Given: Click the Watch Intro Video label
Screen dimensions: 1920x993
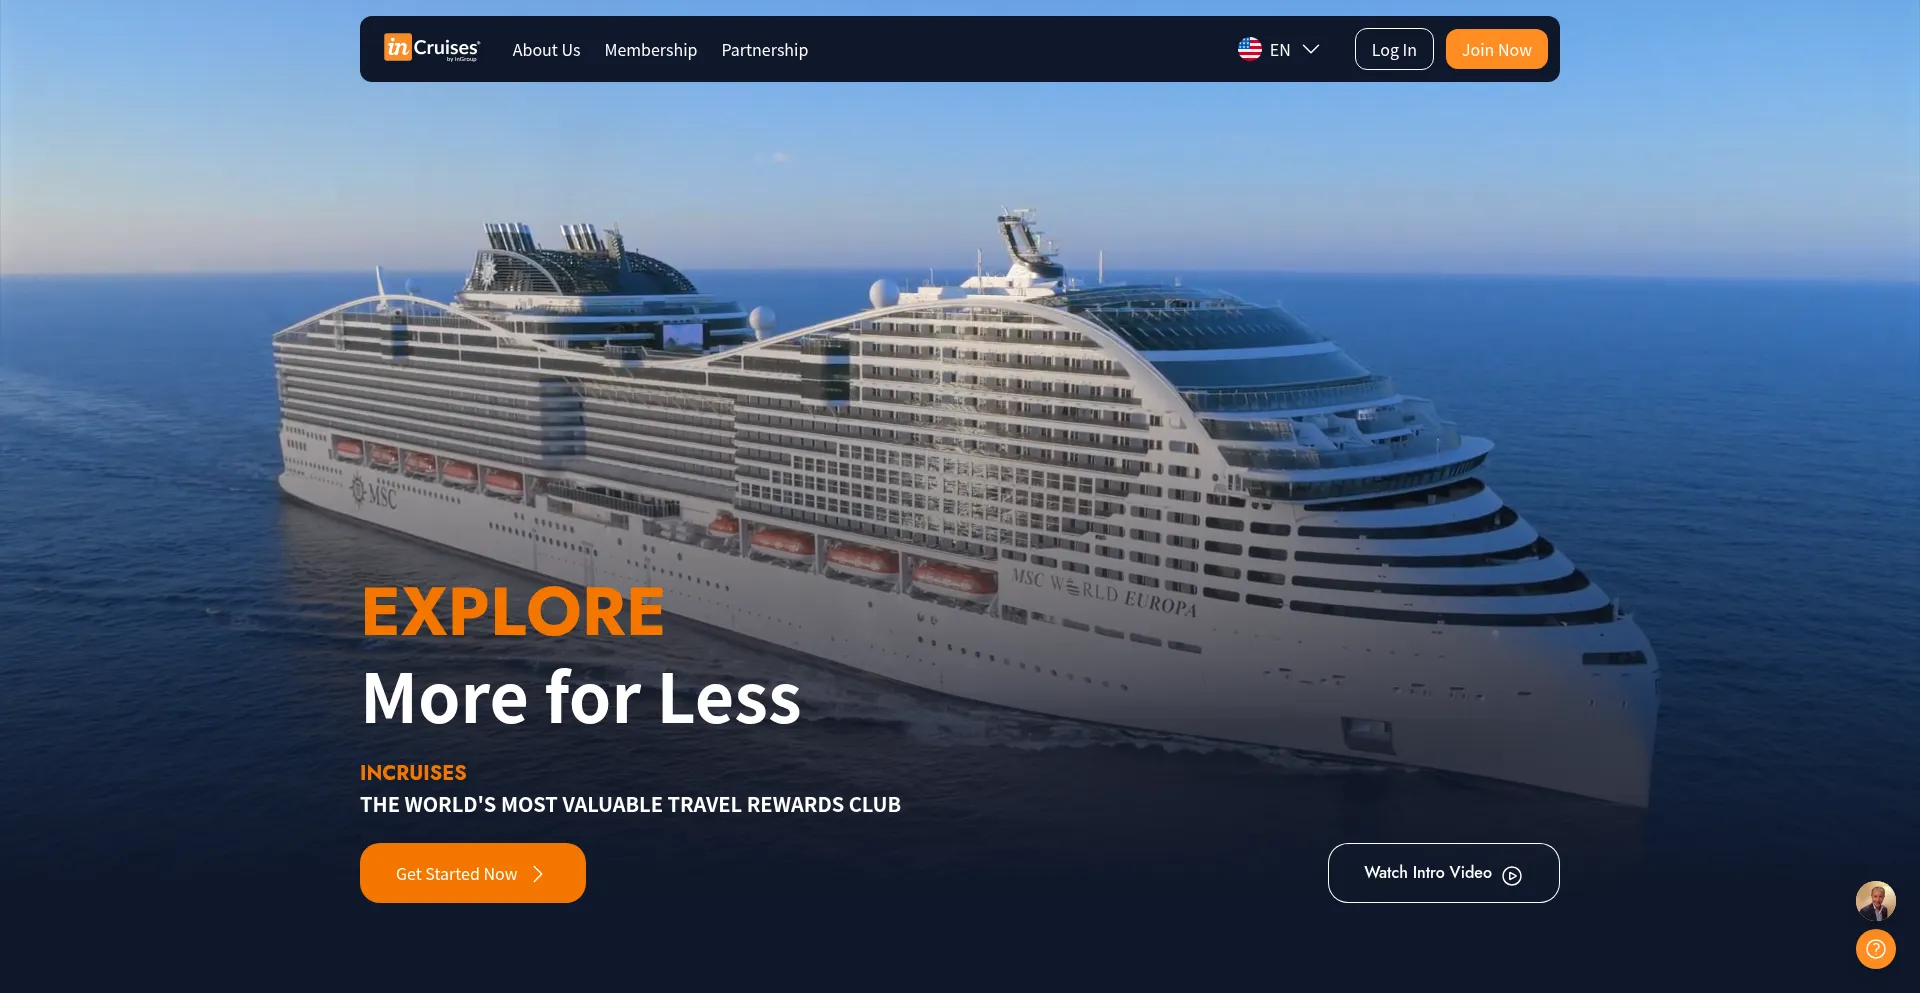Looking at the screenshot, I should pyautogui.click(x=1428, y=872).
